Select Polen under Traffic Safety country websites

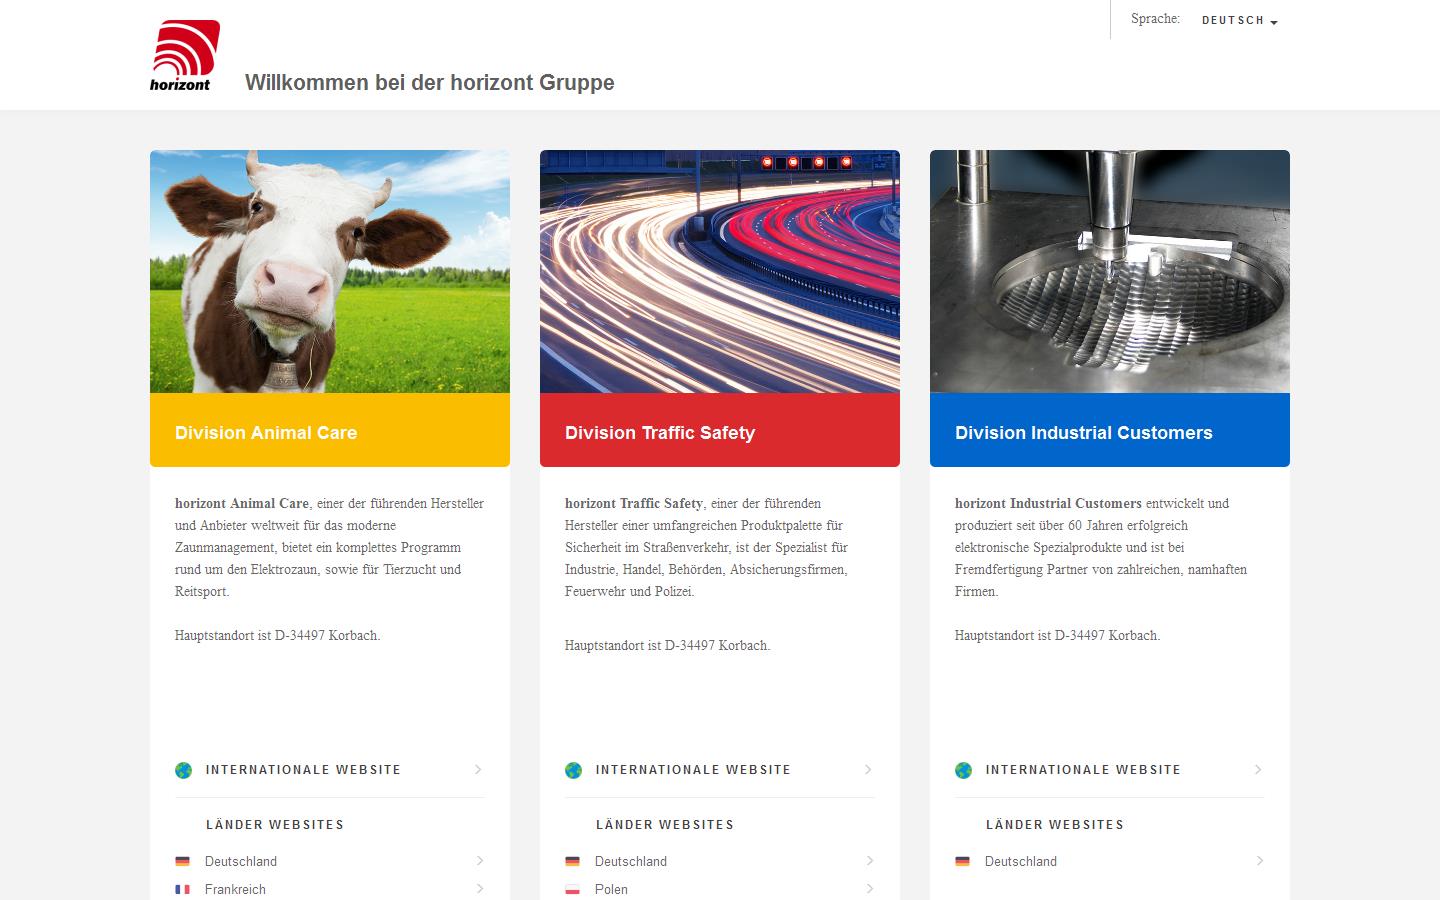point(611,889)
